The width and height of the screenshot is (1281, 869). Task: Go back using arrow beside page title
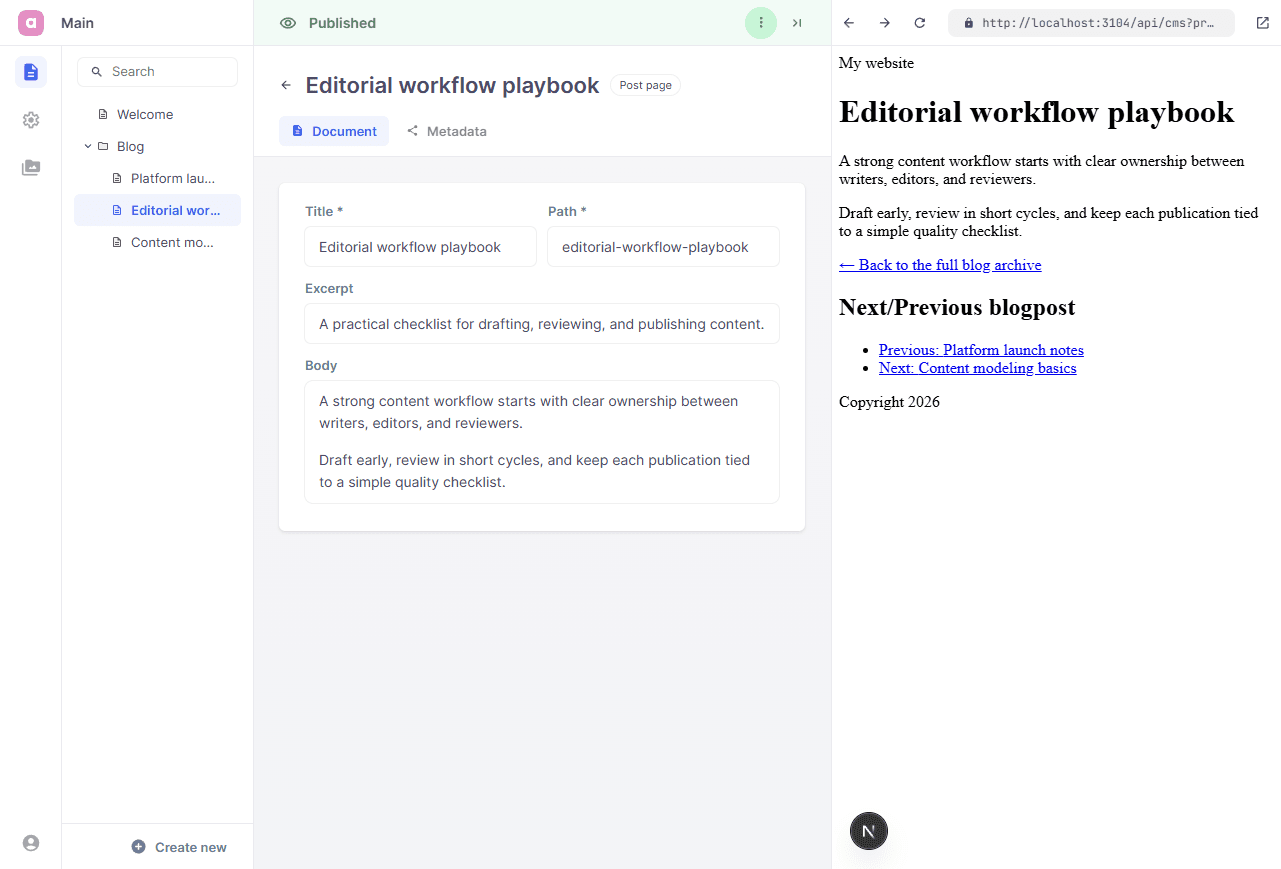tap(286, 86)
